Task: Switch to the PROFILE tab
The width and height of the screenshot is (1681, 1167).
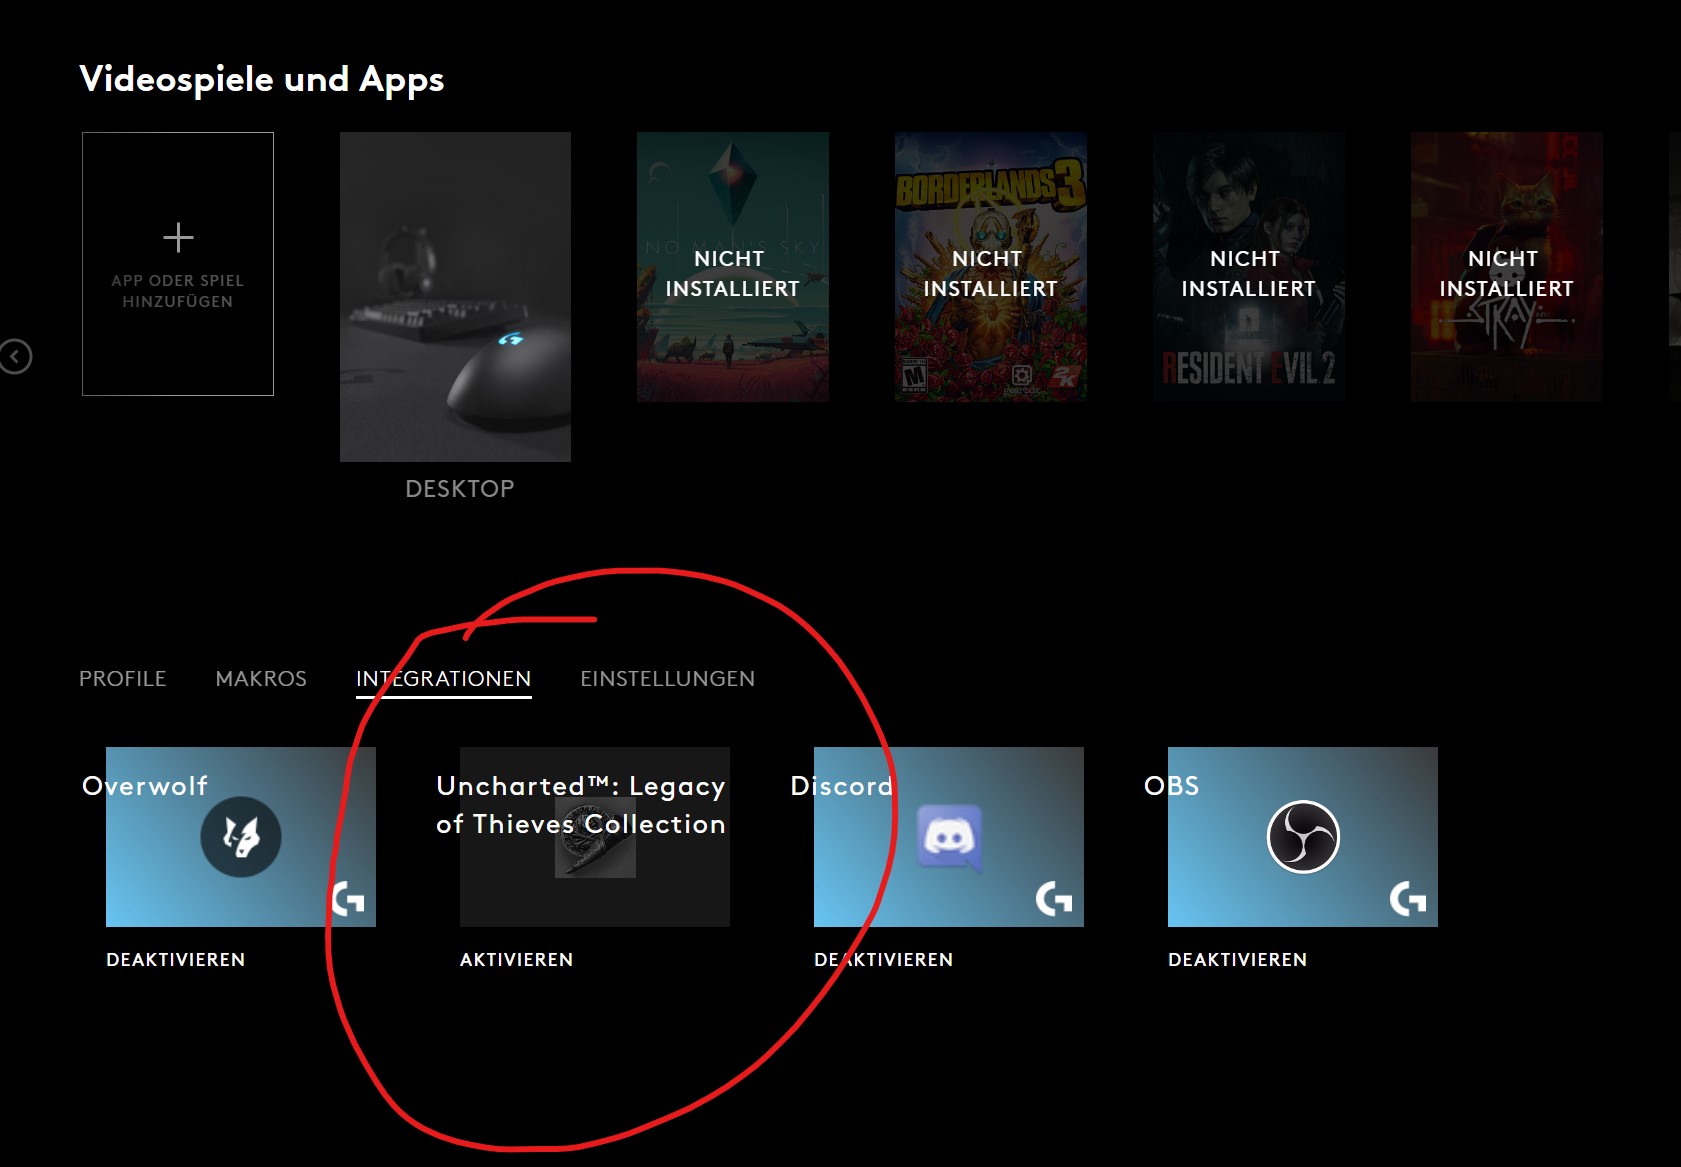Action: pos(122,678)
